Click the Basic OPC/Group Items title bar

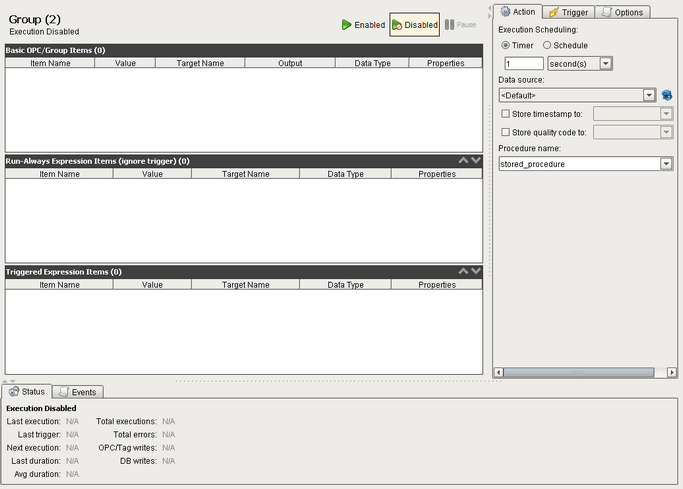(x=244, y=50)
